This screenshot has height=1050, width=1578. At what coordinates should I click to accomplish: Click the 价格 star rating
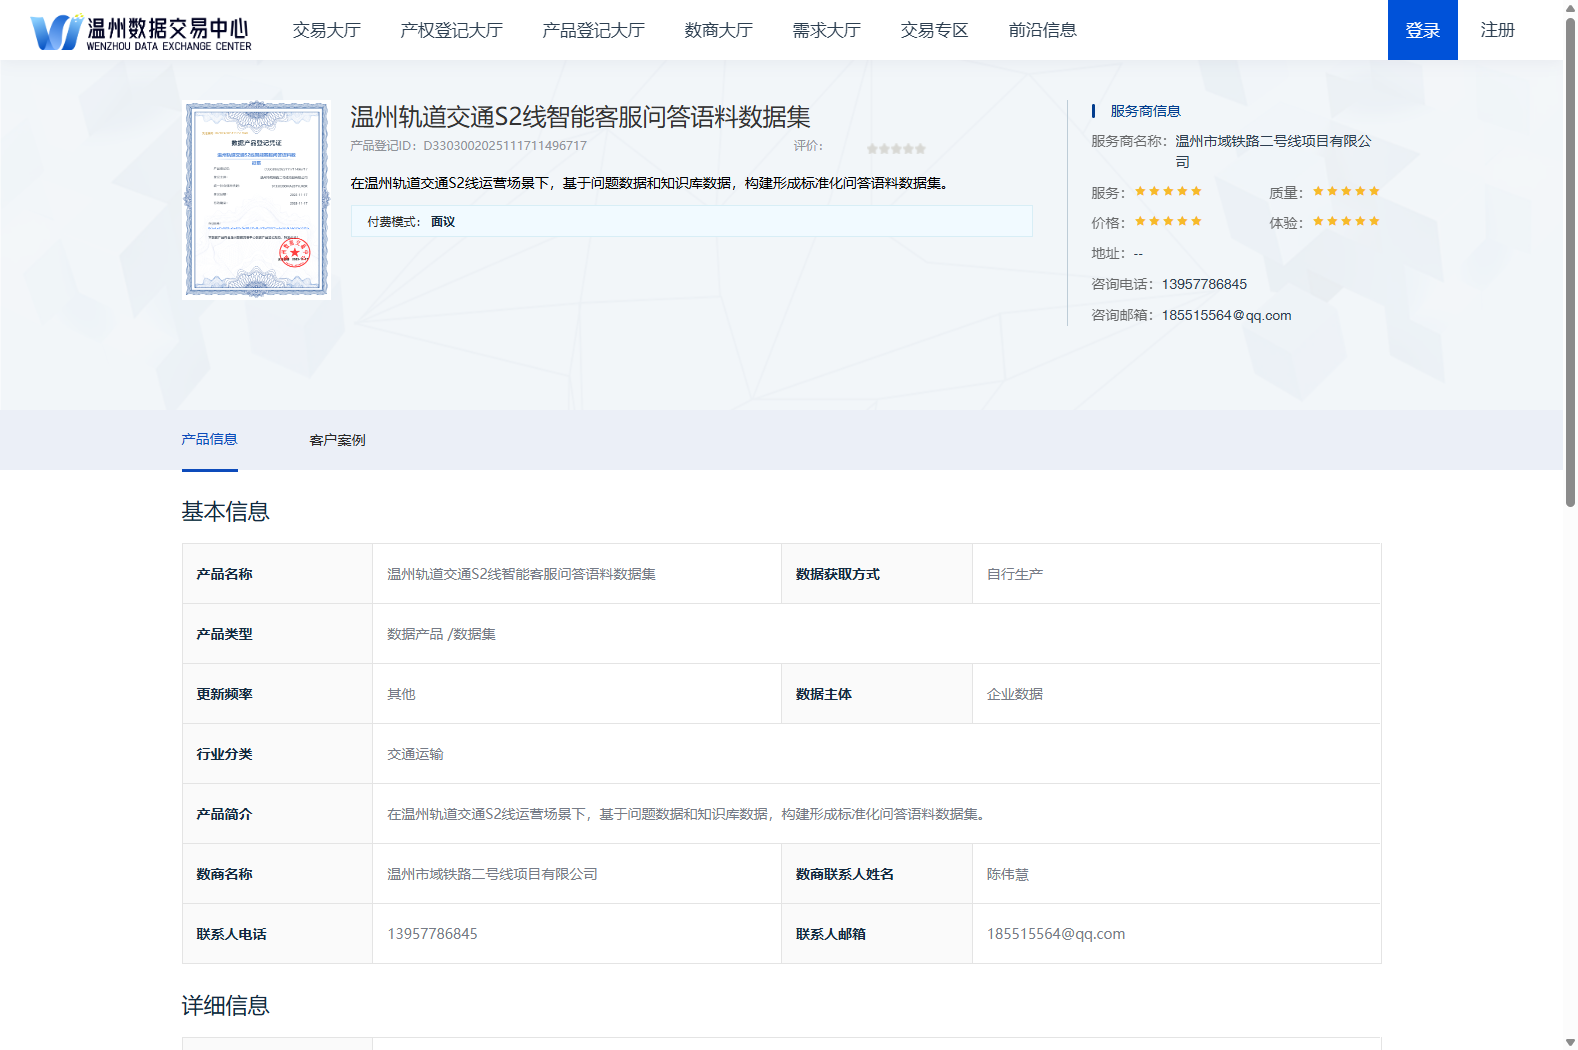[x=1168, y=221]
